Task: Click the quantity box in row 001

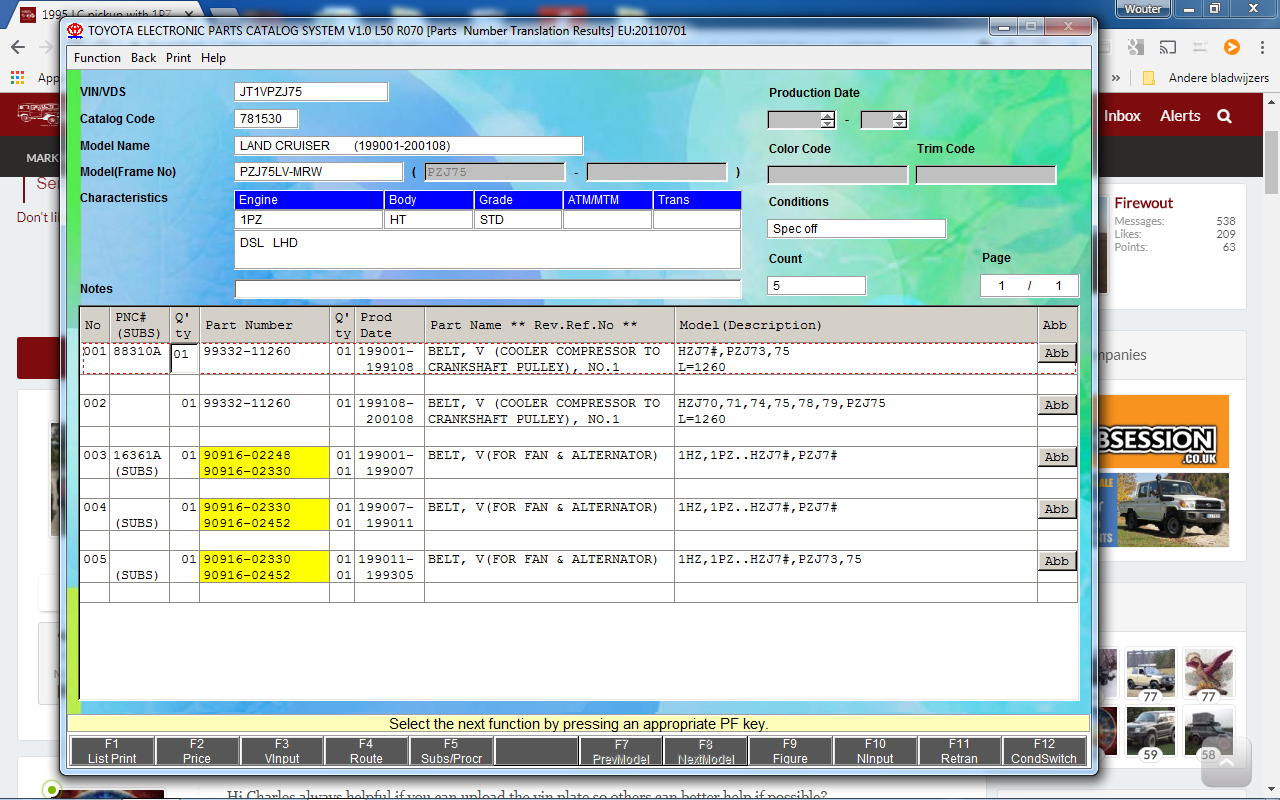Action: pos(184,357)
